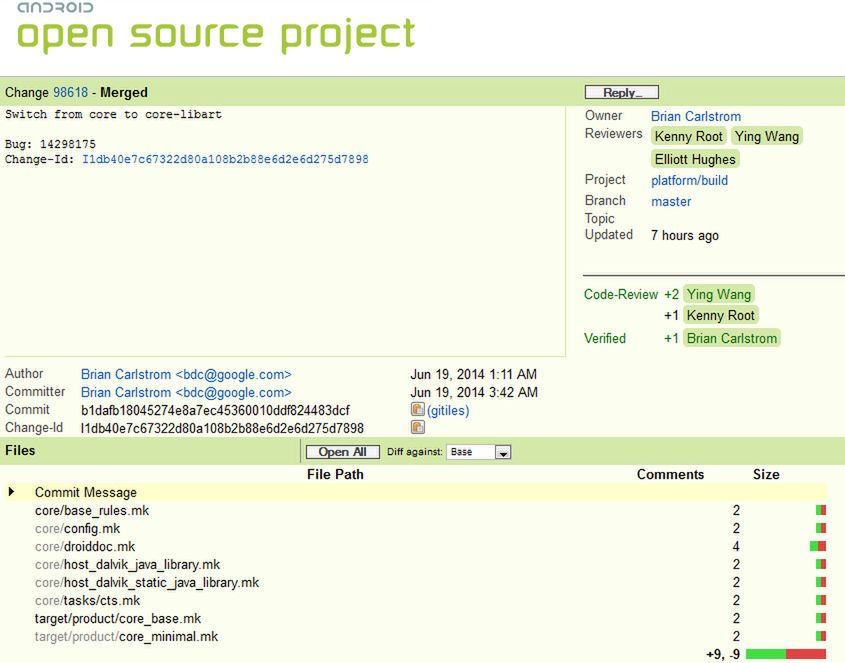The width and height of the screenshot is (845, 663).
Task: Copy the Change-Id using its clipboard icon
Action: pos(418,427)
